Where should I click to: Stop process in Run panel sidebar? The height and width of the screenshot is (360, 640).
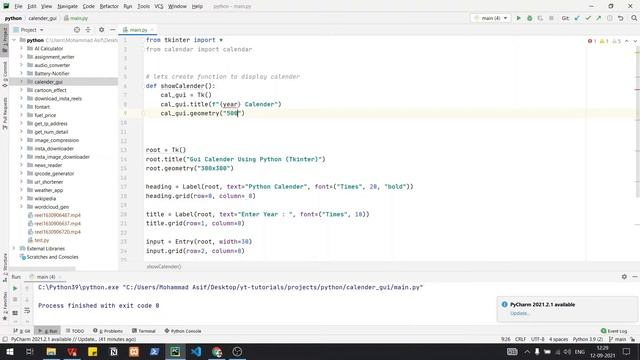coord(15,300)
